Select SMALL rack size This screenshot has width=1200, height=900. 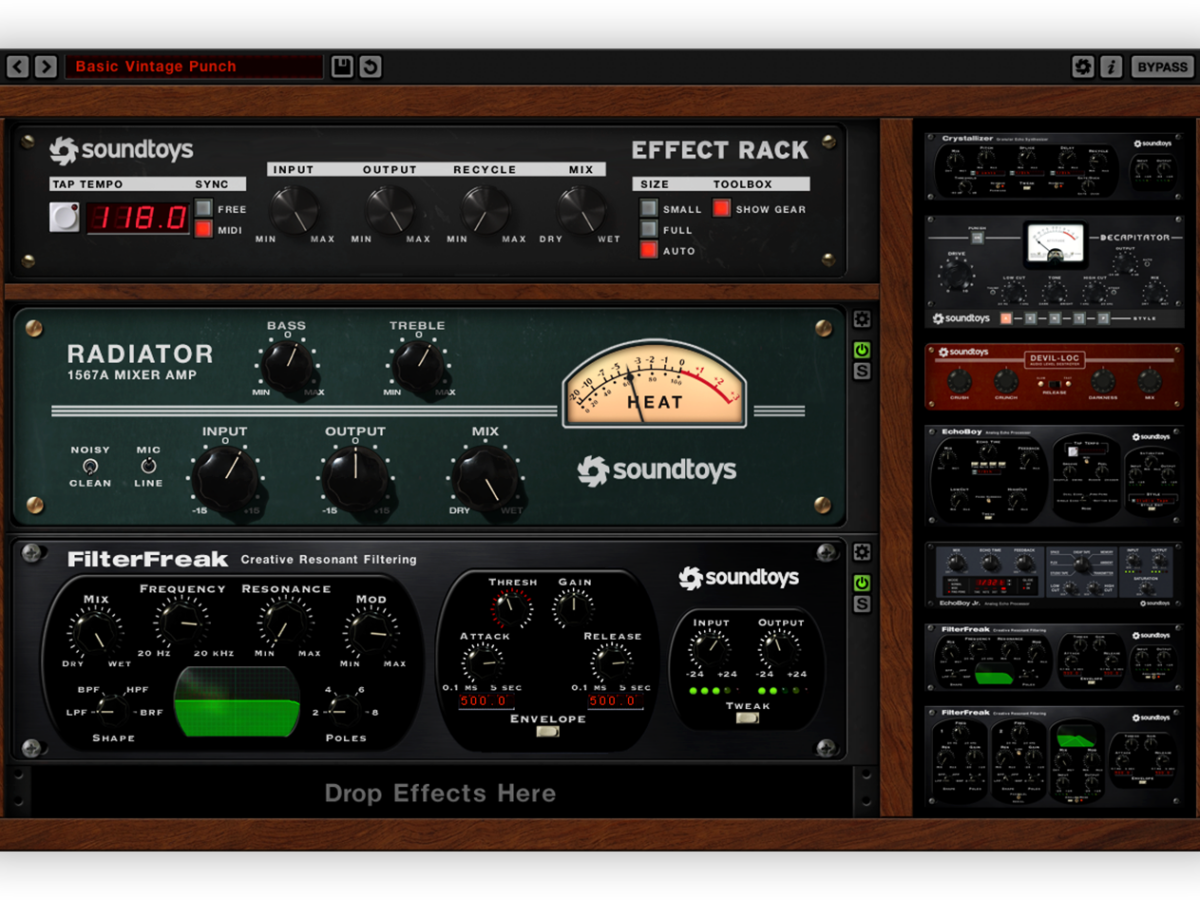click(649, 208)
